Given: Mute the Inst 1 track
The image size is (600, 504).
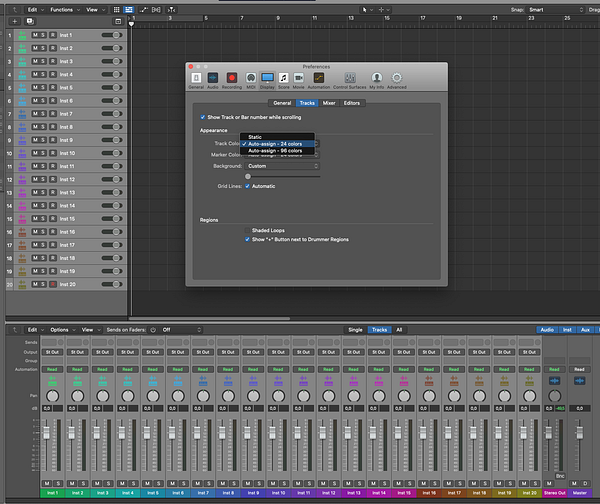Looking at the screenshot, I should pyautogui.click(x=35, y=35).
